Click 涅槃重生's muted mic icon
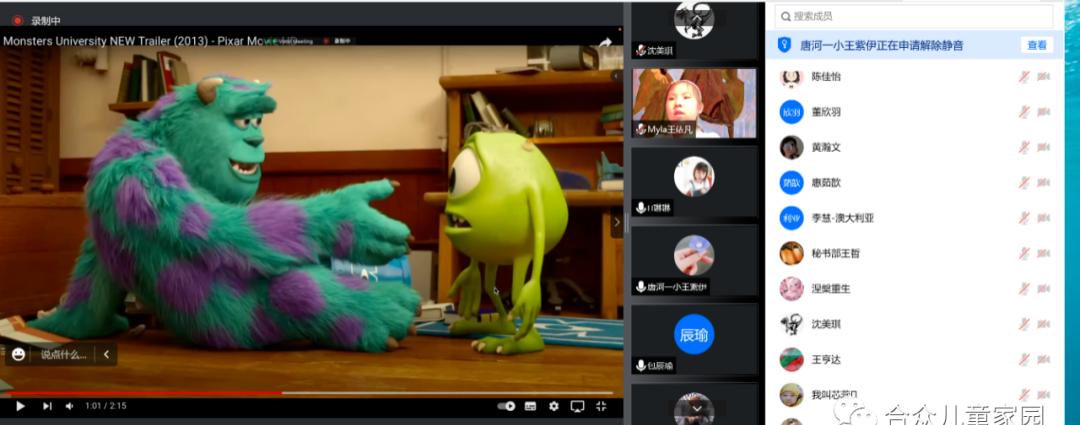1080x425 pixels. [1024, 289]
